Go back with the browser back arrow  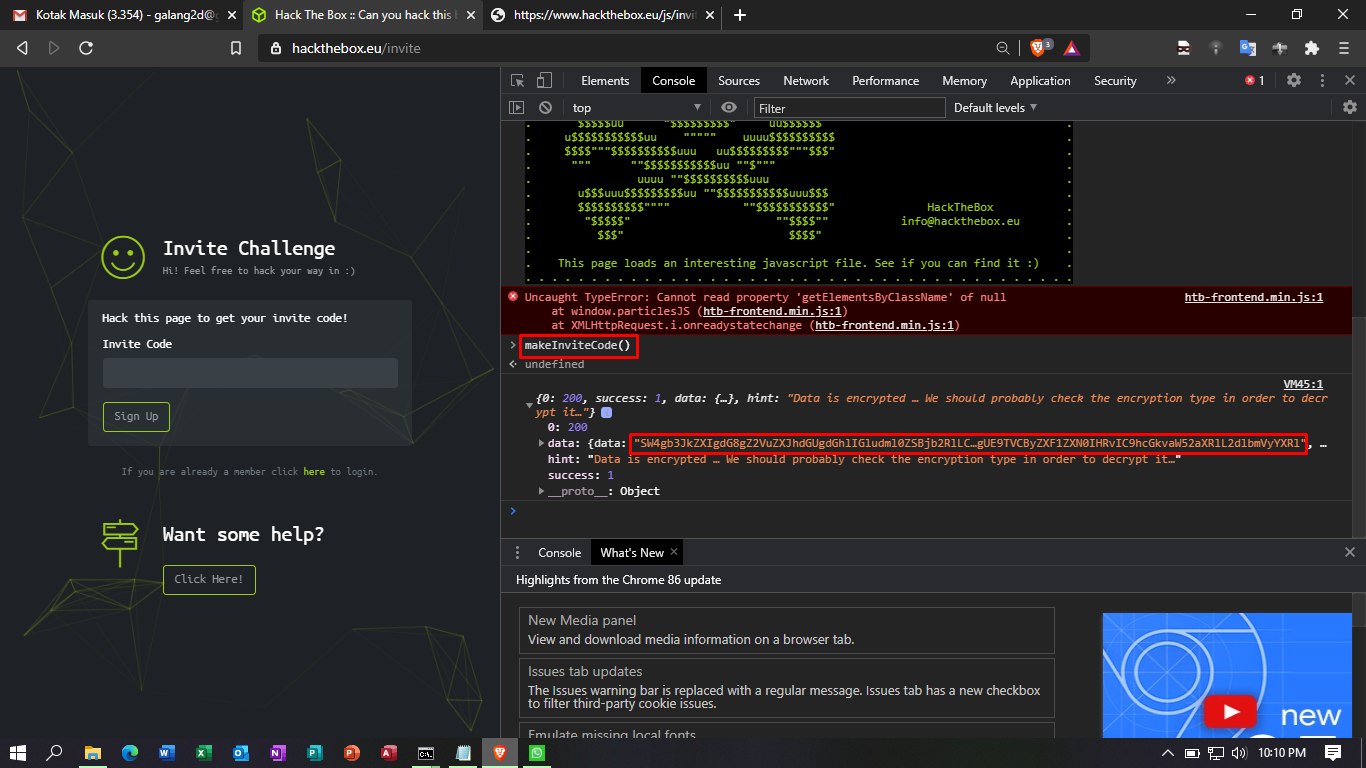tap(22, 48)
